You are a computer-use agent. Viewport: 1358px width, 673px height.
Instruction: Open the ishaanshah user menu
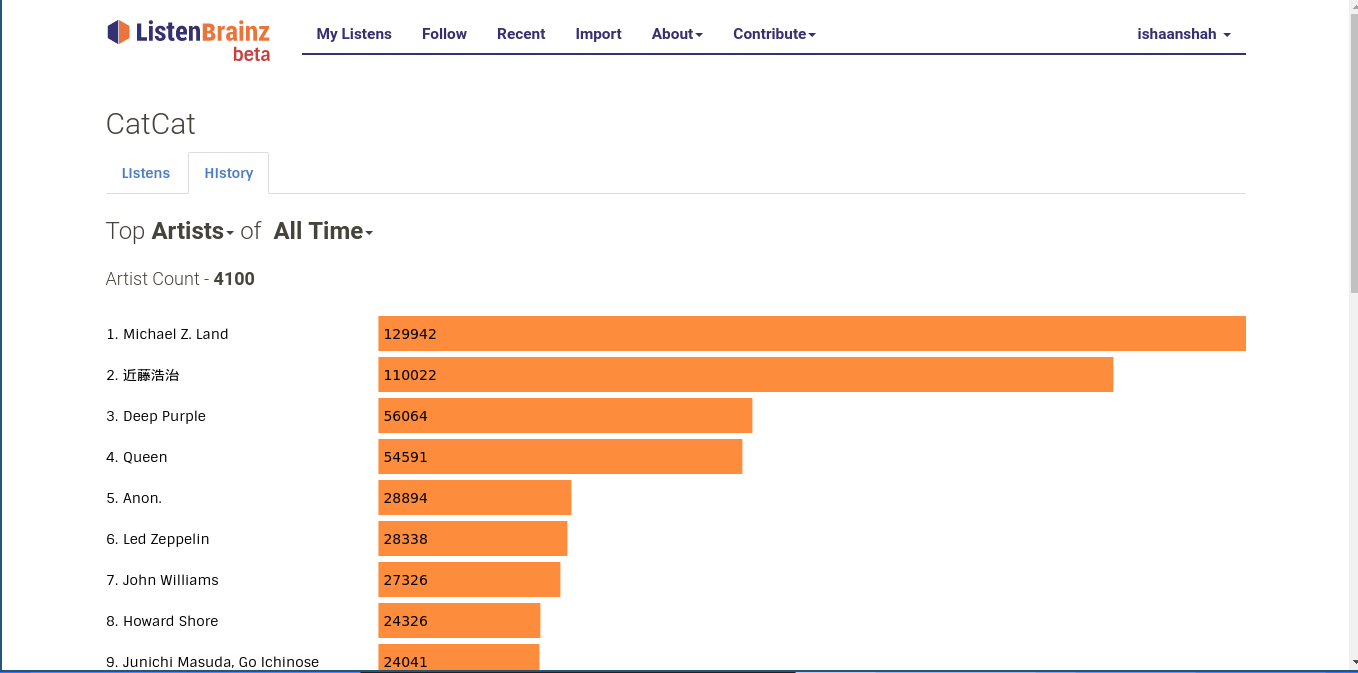[1184, 34]
